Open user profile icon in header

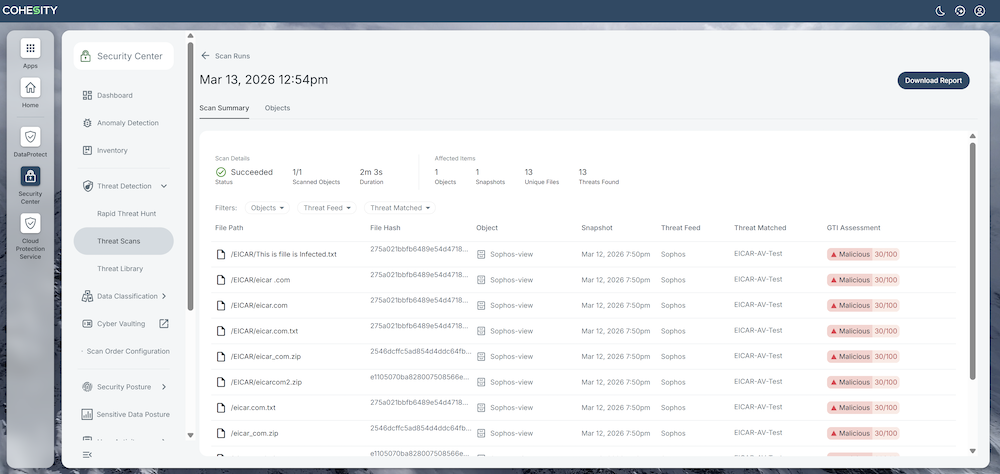[980, 10]
